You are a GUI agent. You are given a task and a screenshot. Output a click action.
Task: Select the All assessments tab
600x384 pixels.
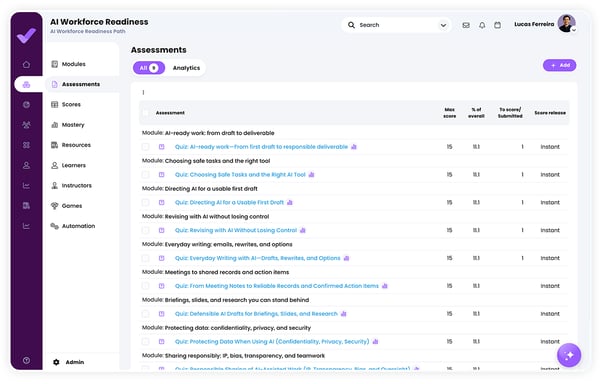(x=149, y=68)
